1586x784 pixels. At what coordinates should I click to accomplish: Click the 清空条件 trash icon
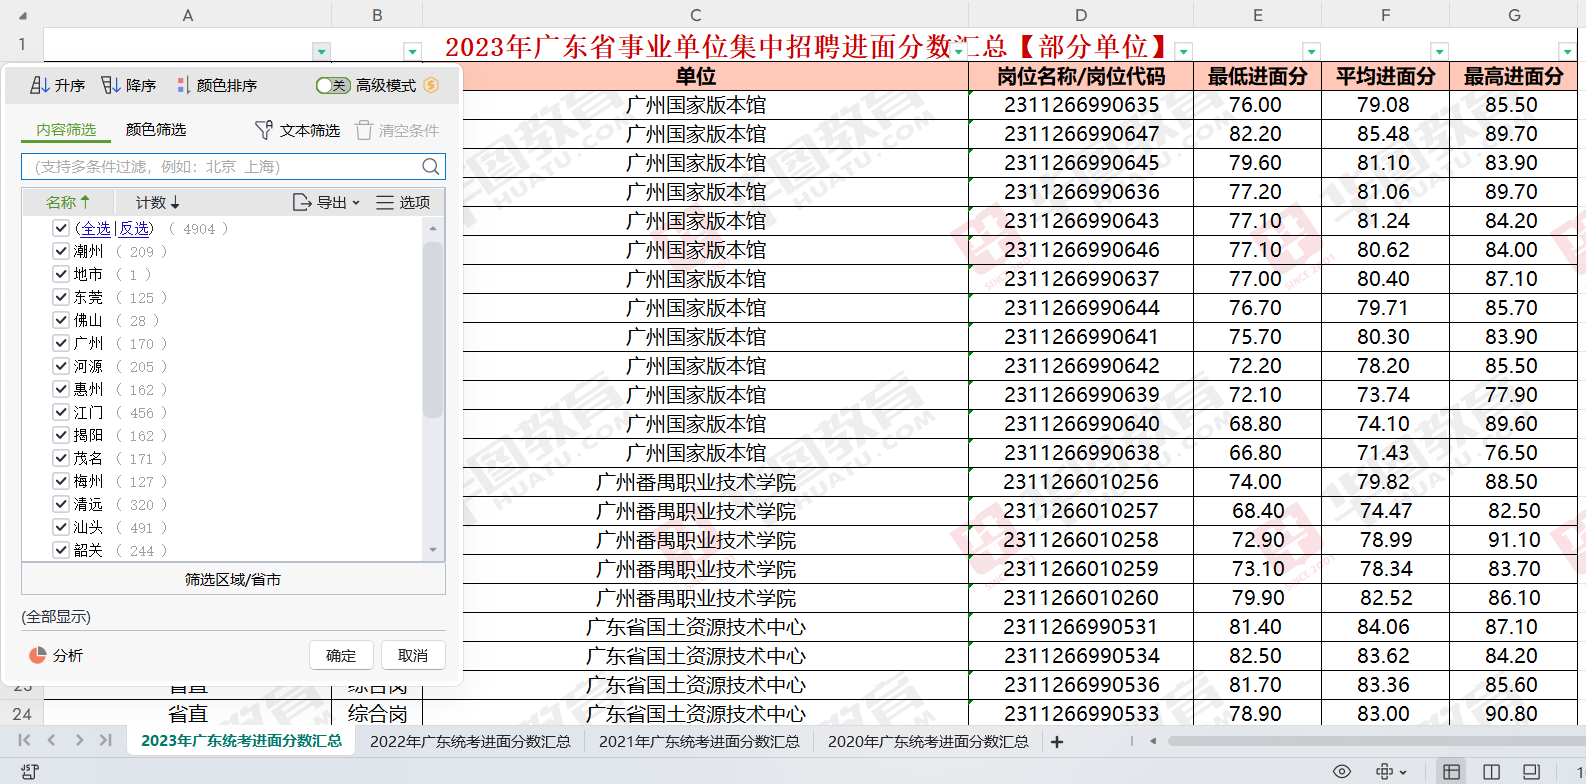pyautogui.click(x=364, y=130)
